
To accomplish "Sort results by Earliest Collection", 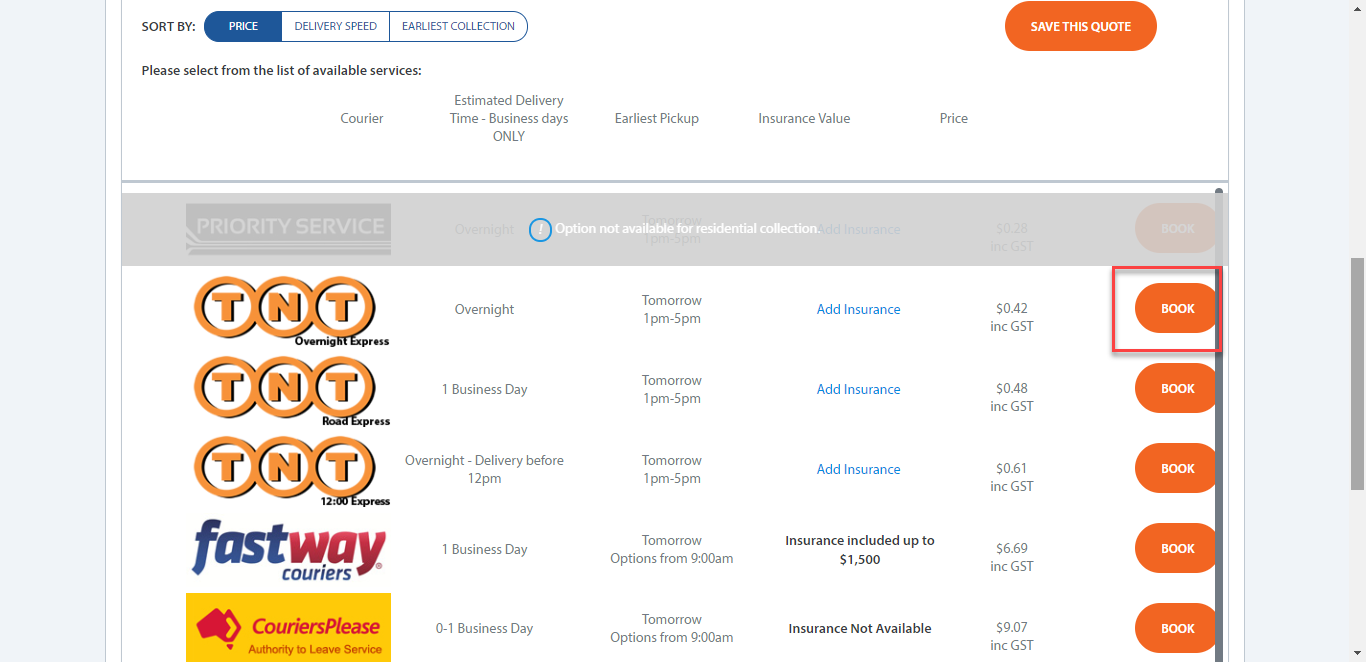I will tap(458, 26).
